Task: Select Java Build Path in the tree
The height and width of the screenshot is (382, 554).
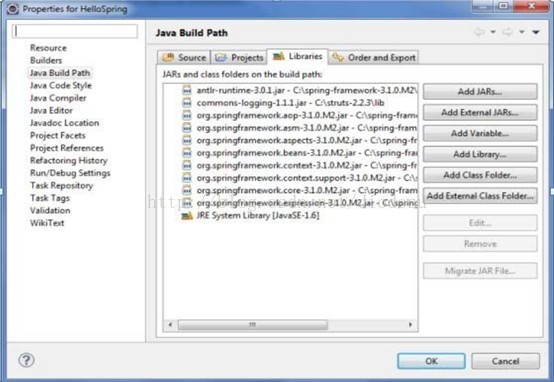Action: tap(60, 73)
